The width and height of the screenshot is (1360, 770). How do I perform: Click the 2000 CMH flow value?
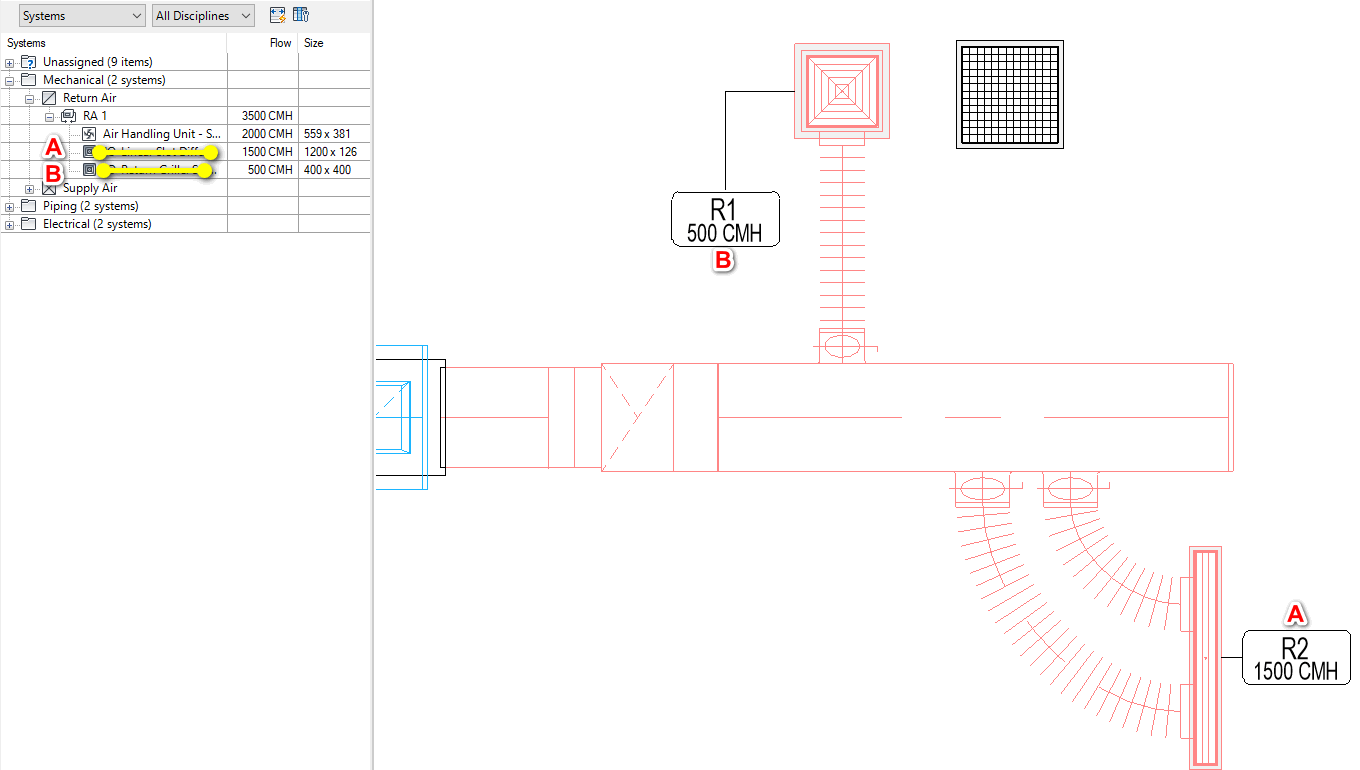click(267, 134)
